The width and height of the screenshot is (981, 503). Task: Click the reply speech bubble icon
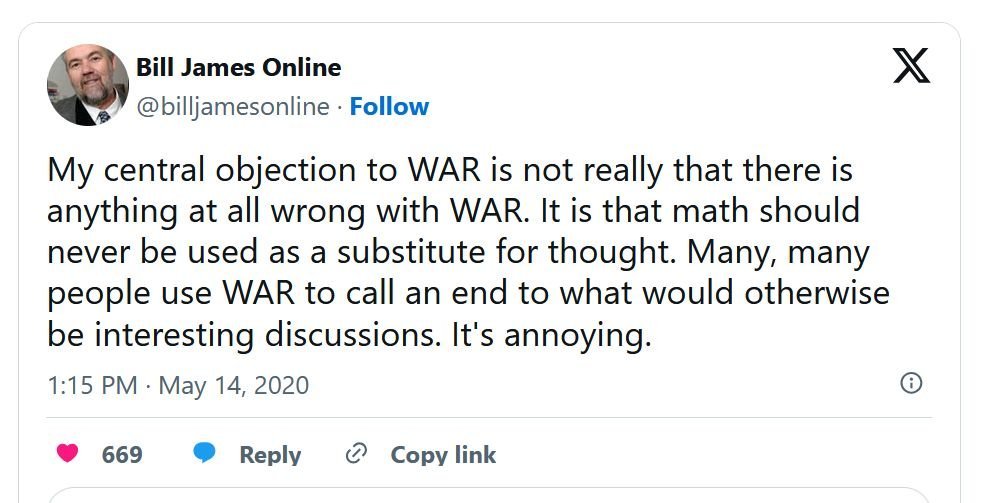tap(205, 454)
